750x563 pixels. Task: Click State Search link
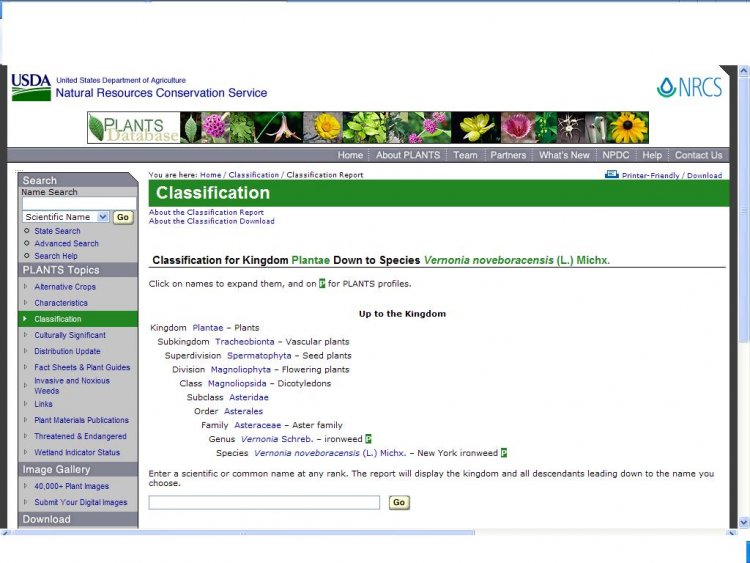tap(57, 231)
